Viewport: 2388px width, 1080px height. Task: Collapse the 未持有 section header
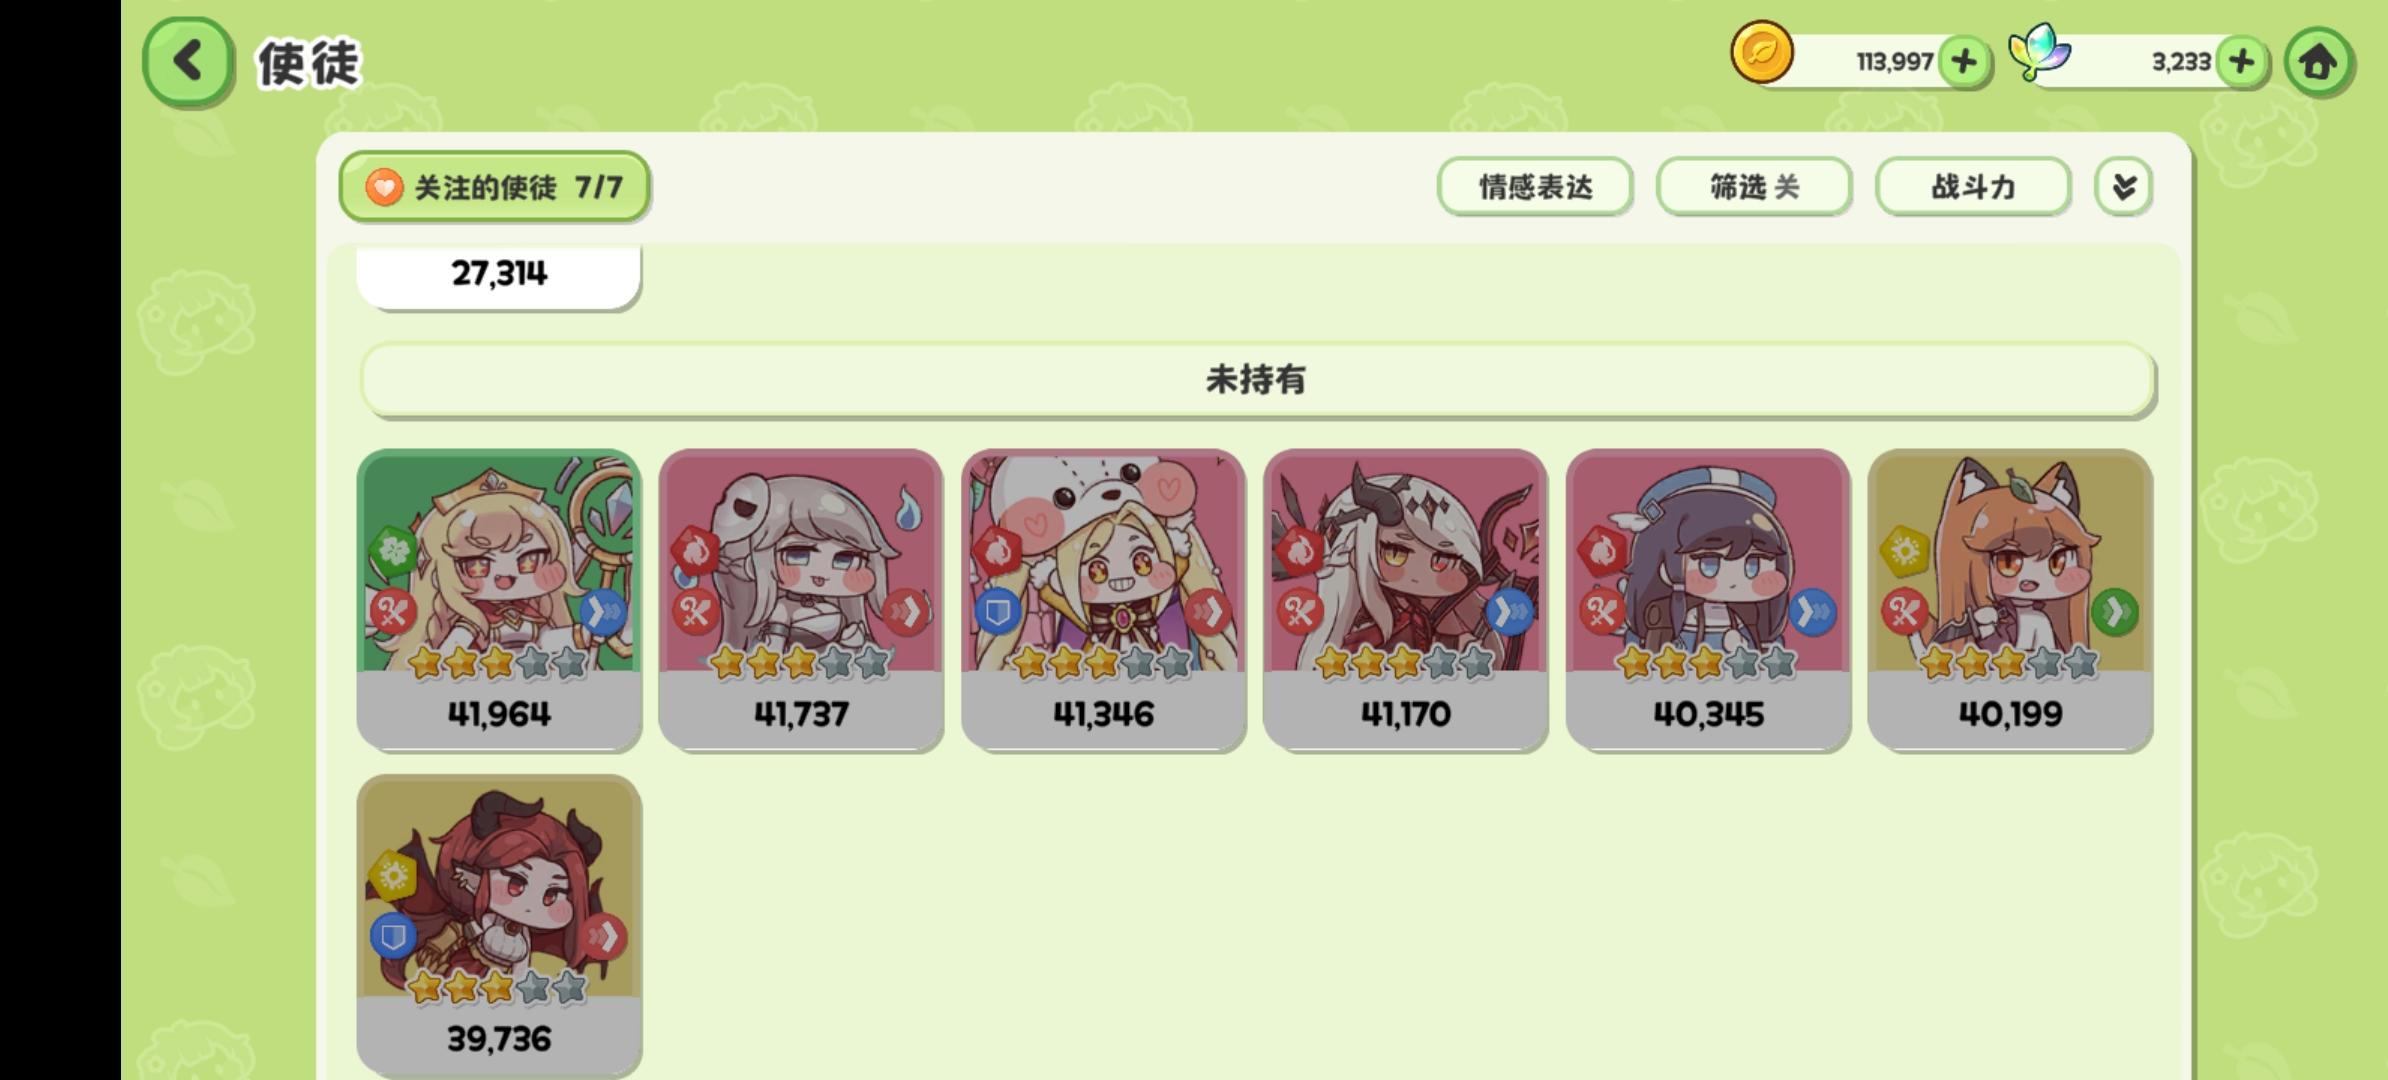pyautogui.click(x=1257, y=380)
